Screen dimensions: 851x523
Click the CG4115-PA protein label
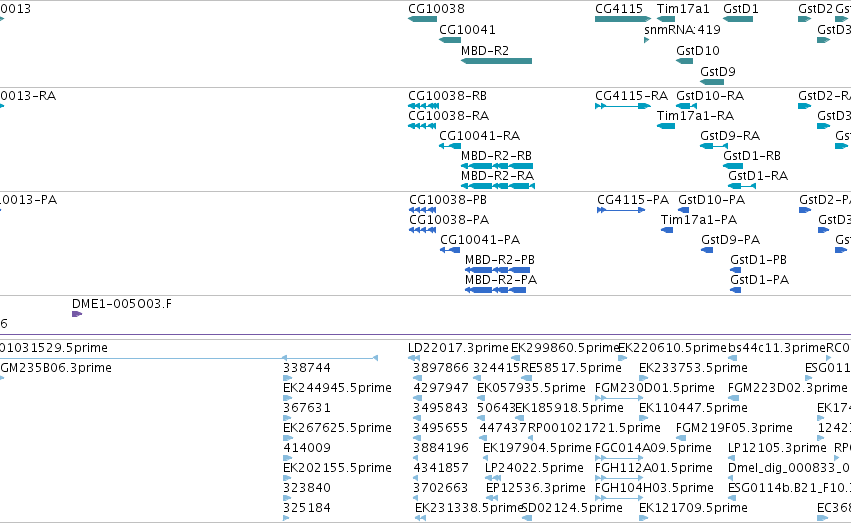(x=633, y=200)
